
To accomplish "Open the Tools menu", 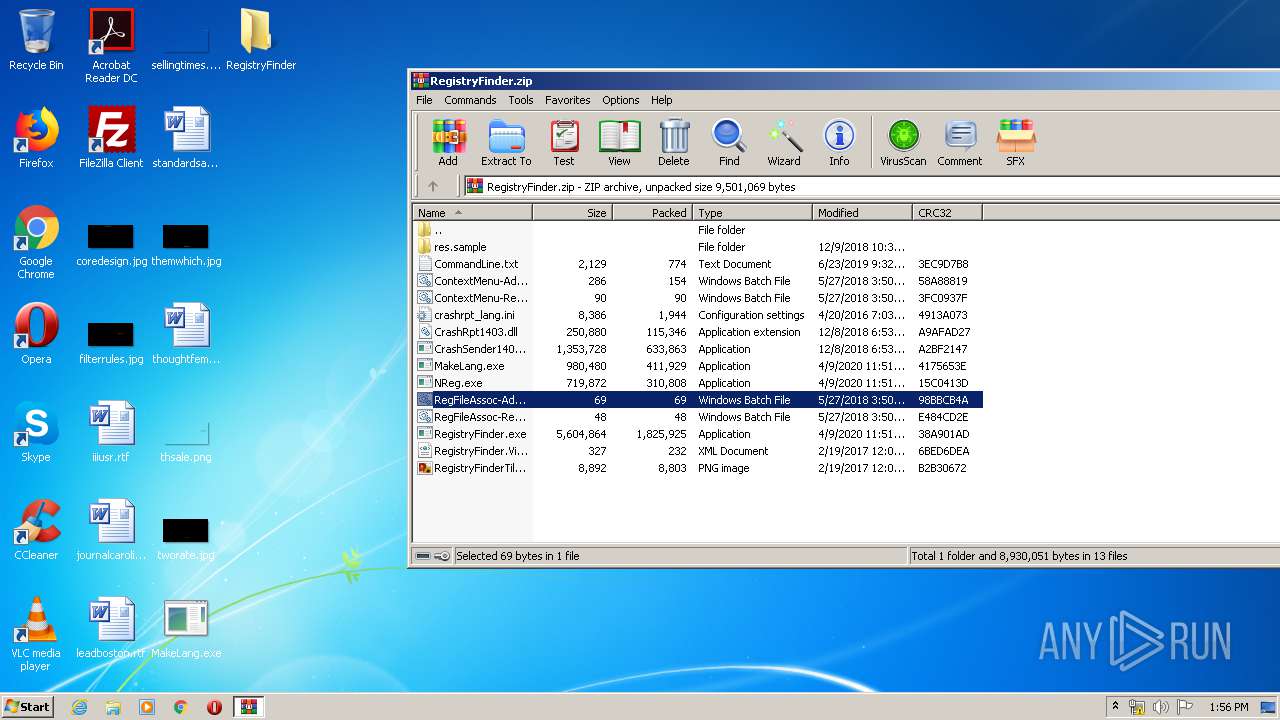I will pyautogui.click(x=520, y=100).
